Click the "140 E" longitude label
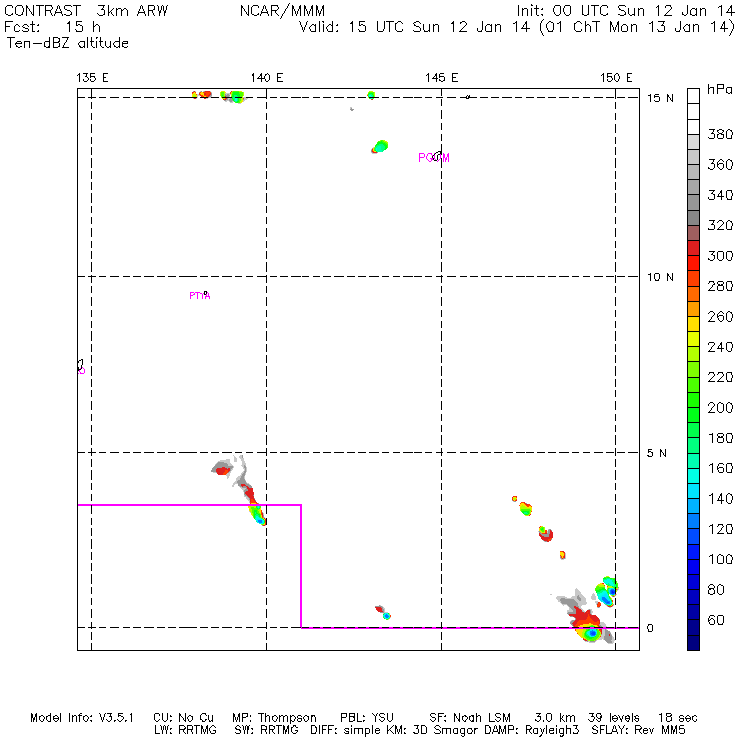740x740 pixels. pos(267,78)
